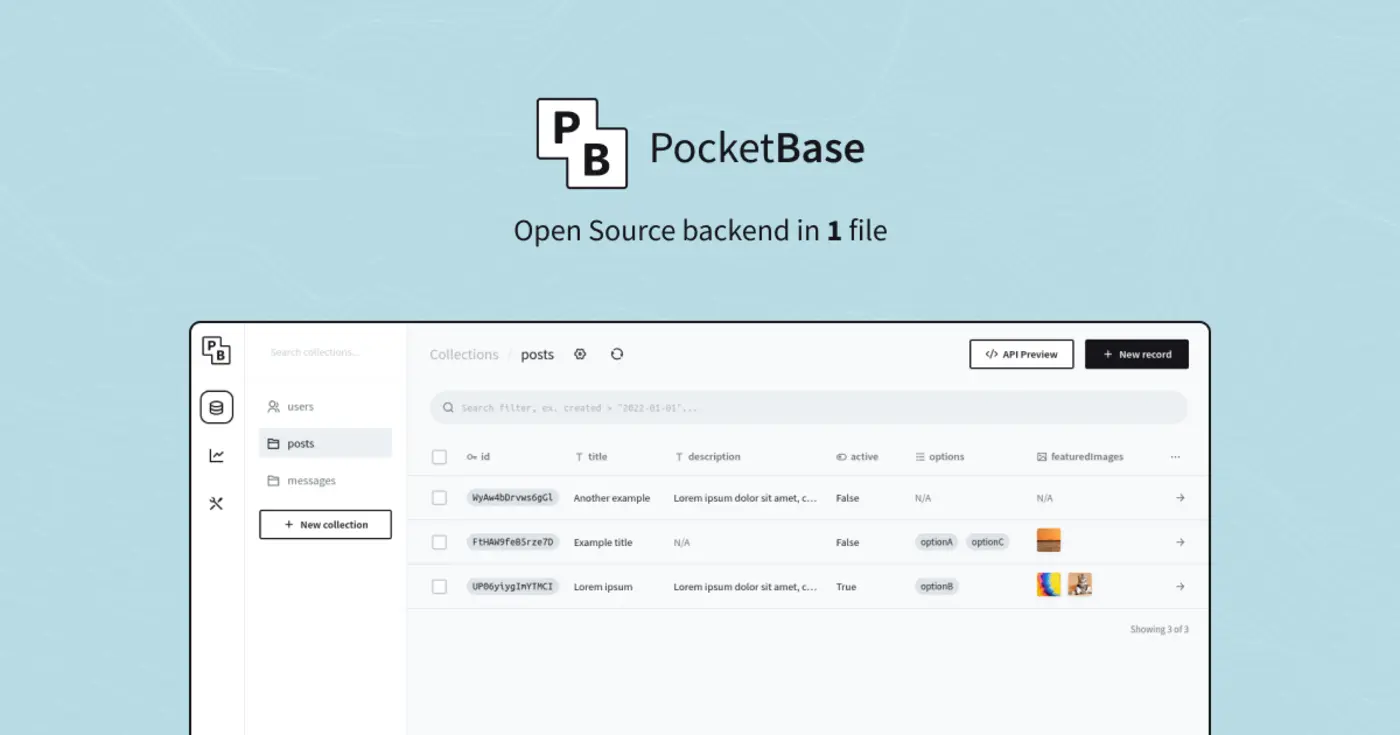The image size is (1400, 735).
Task: Open Settings via the wrench icon
Action: [216, 503]
